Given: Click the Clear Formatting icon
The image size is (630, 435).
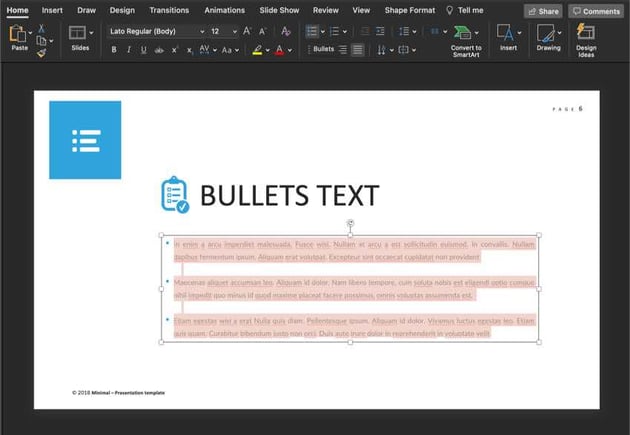Looking at the screenshot, I should 284,31.
